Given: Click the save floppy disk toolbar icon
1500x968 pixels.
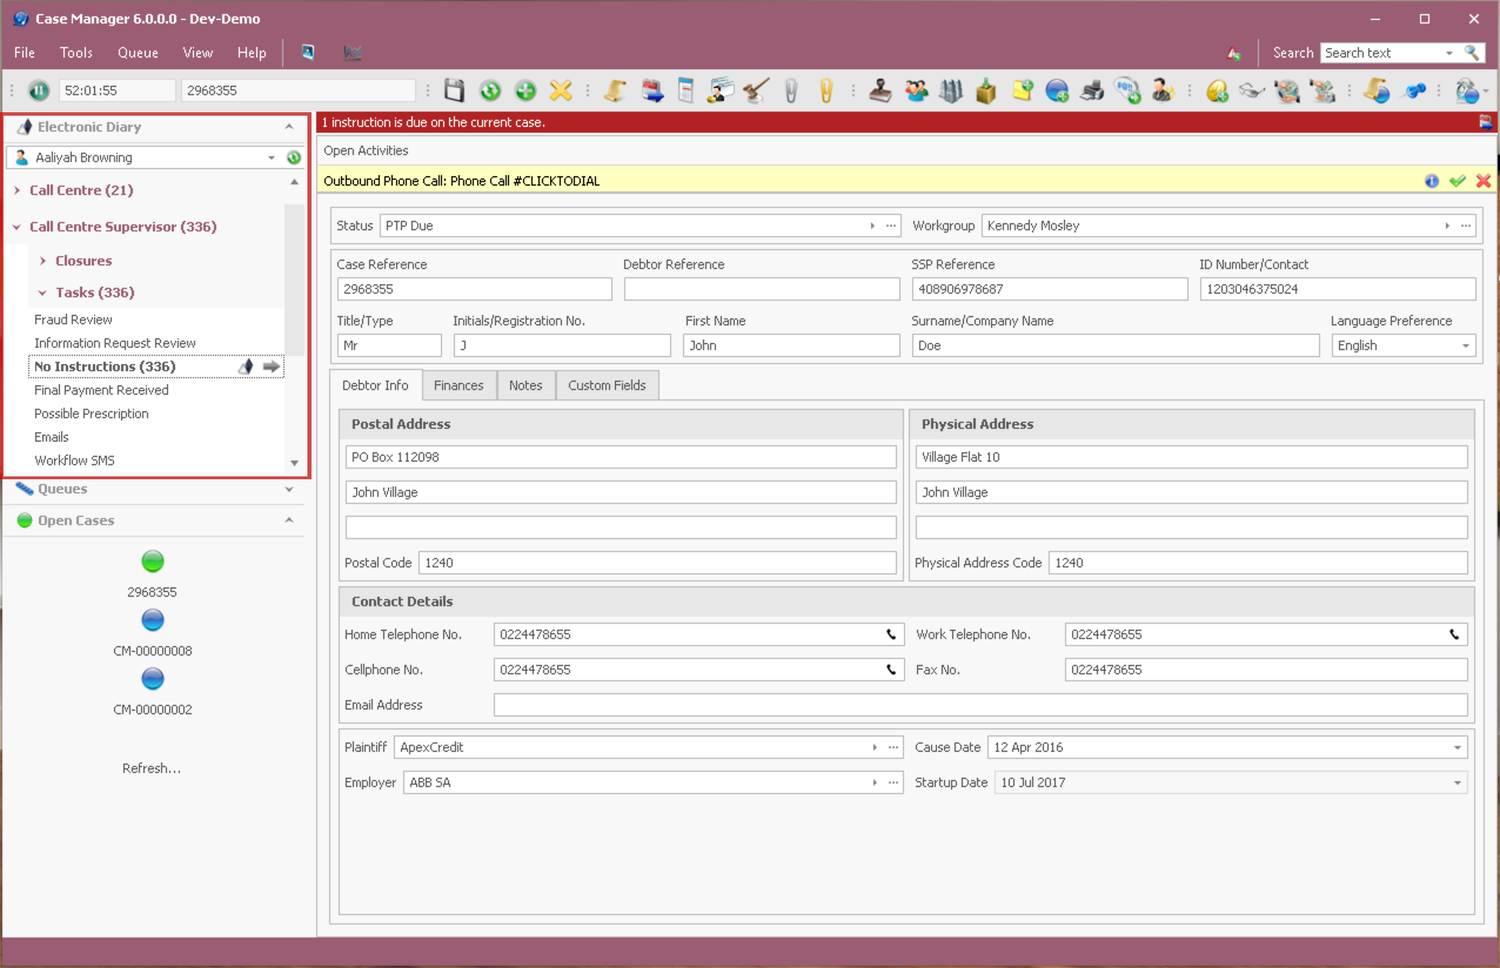Looking at the screenshot, I should 454,91.
